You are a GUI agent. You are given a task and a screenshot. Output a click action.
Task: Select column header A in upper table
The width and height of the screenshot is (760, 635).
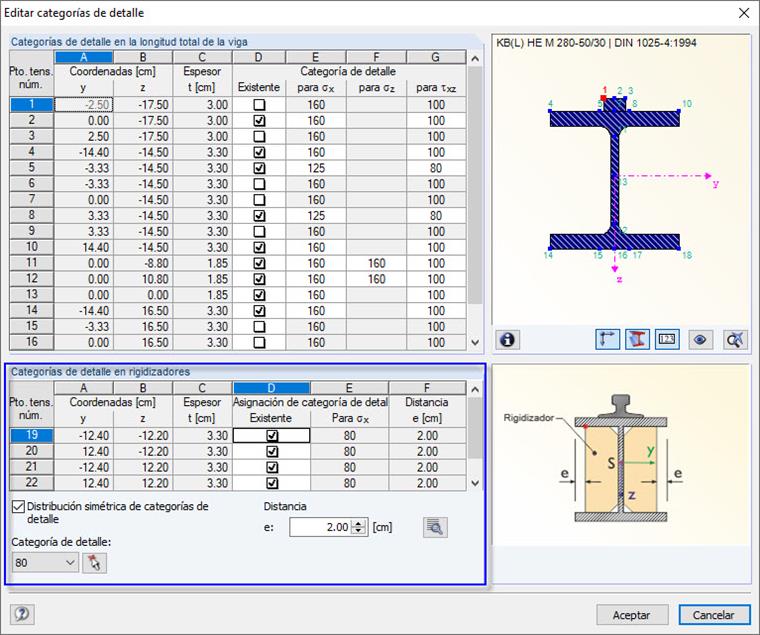coord(83,57)
